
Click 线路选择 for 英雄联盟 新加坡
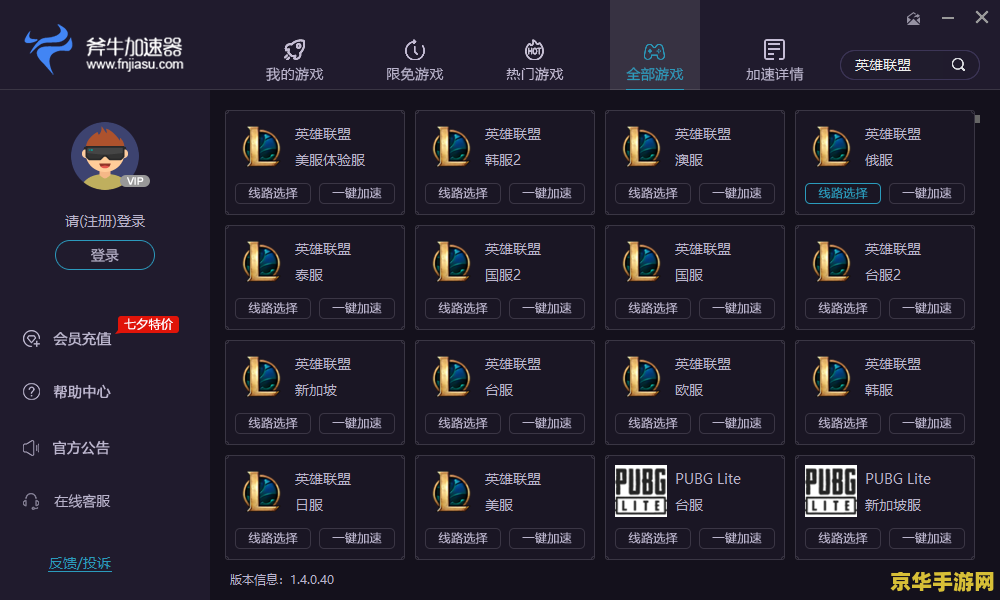[x=273, y=423]
